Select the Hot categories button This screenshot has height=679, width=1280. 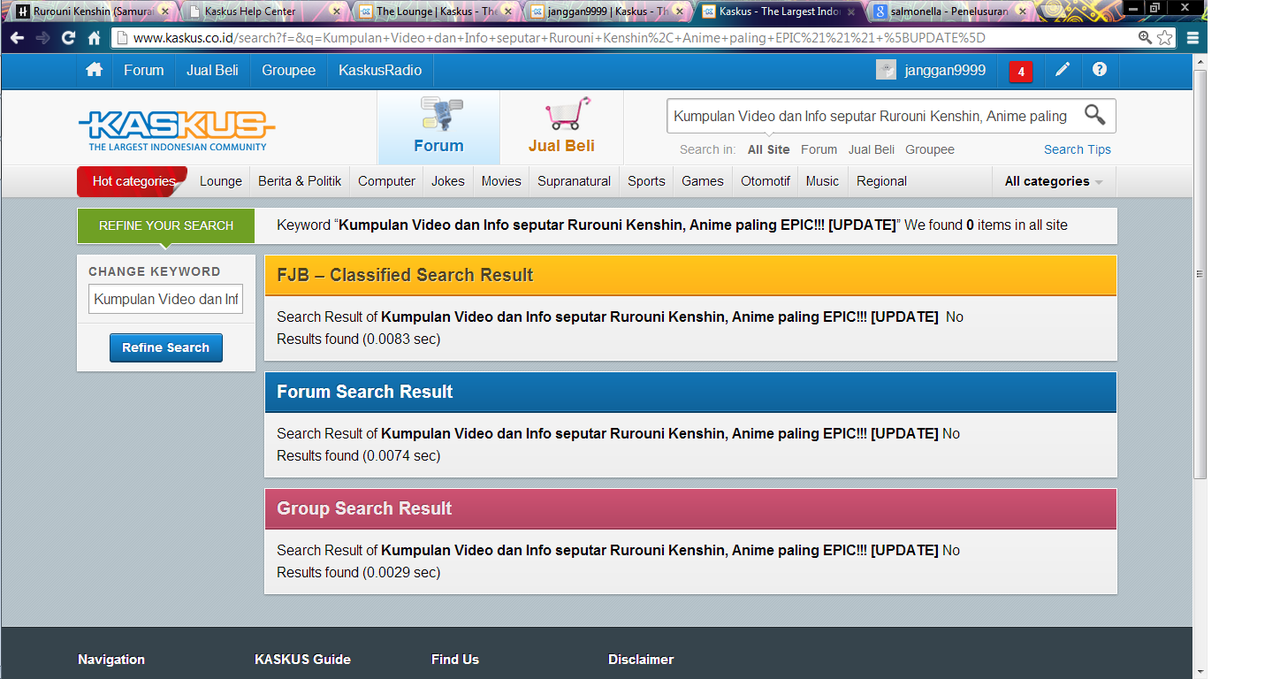click(133, 181)
